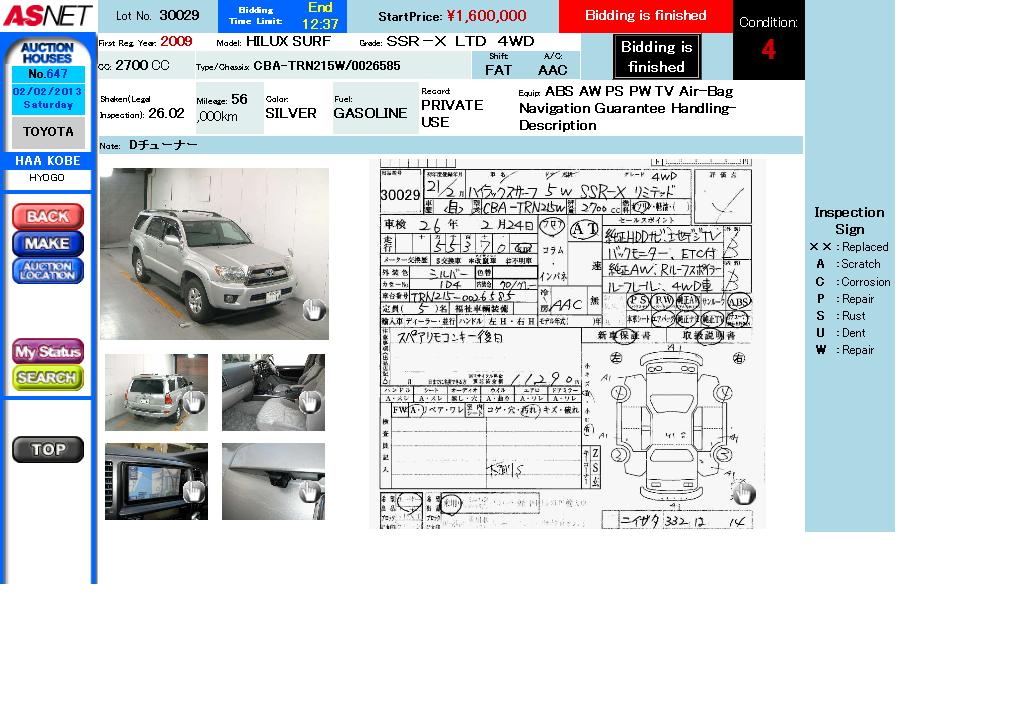Jump to TOP using the black button

(47, 450)
